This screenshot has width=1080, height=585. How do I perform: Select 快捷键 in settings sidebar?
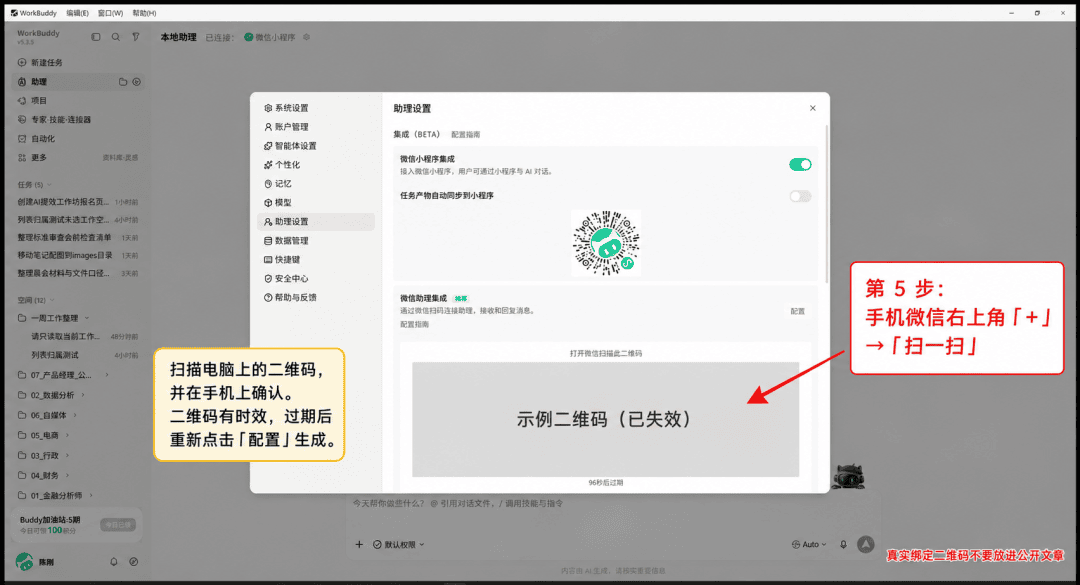(x=316, y=260)
